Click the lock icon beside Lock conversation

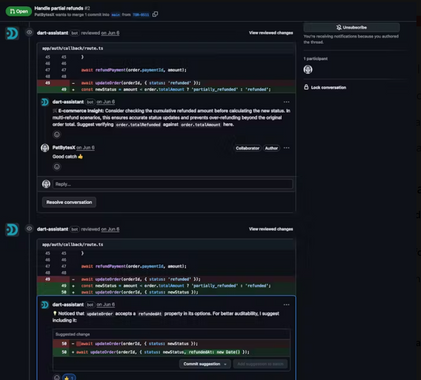[x=306, y=87]
